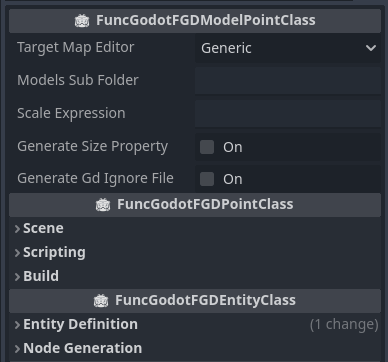
Task: Click the FuncGodotFGDPointClass header icon
Action: (x=103, y=204)
